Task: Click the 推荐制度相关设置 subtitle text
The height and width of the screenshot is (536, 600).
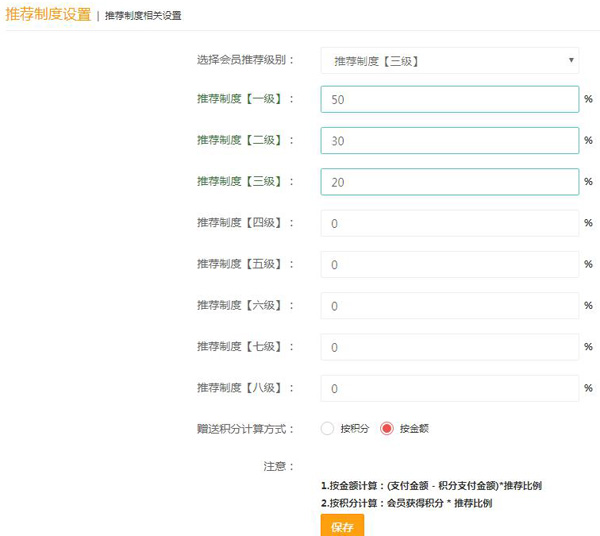Action: [143, 16]
